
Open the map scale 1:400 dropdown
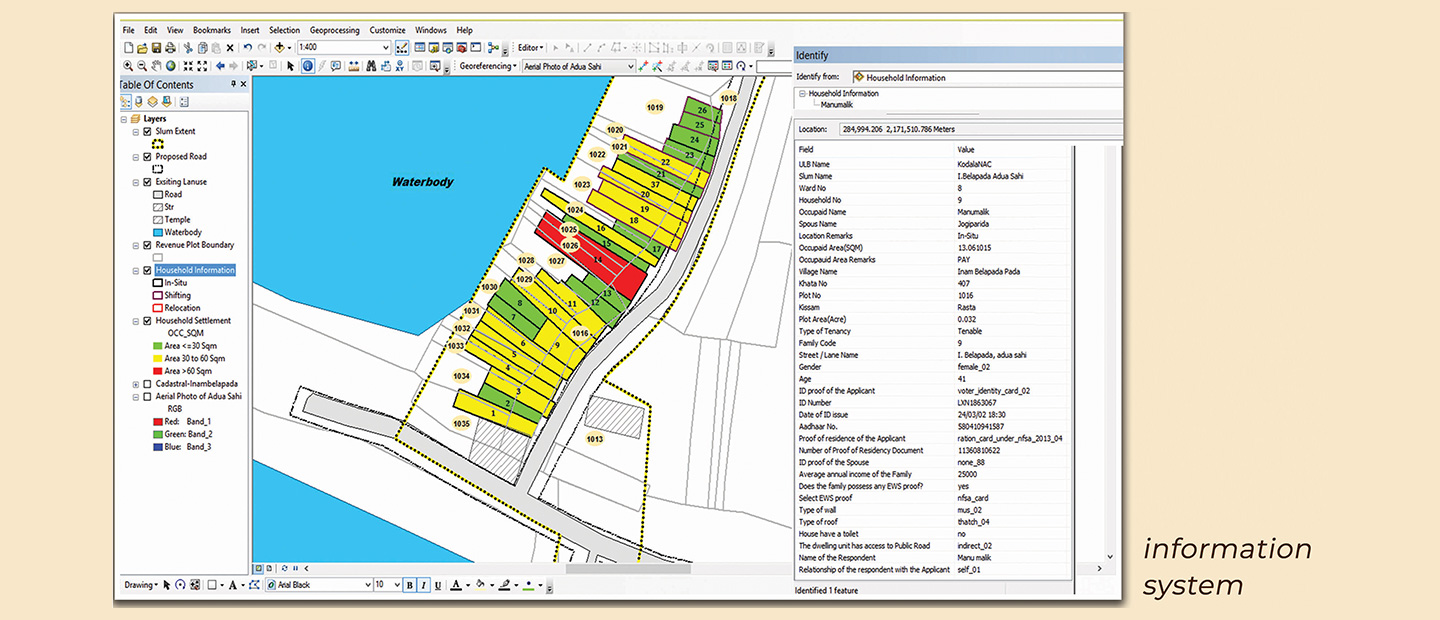pyautogui.click(x=386, y=48)
